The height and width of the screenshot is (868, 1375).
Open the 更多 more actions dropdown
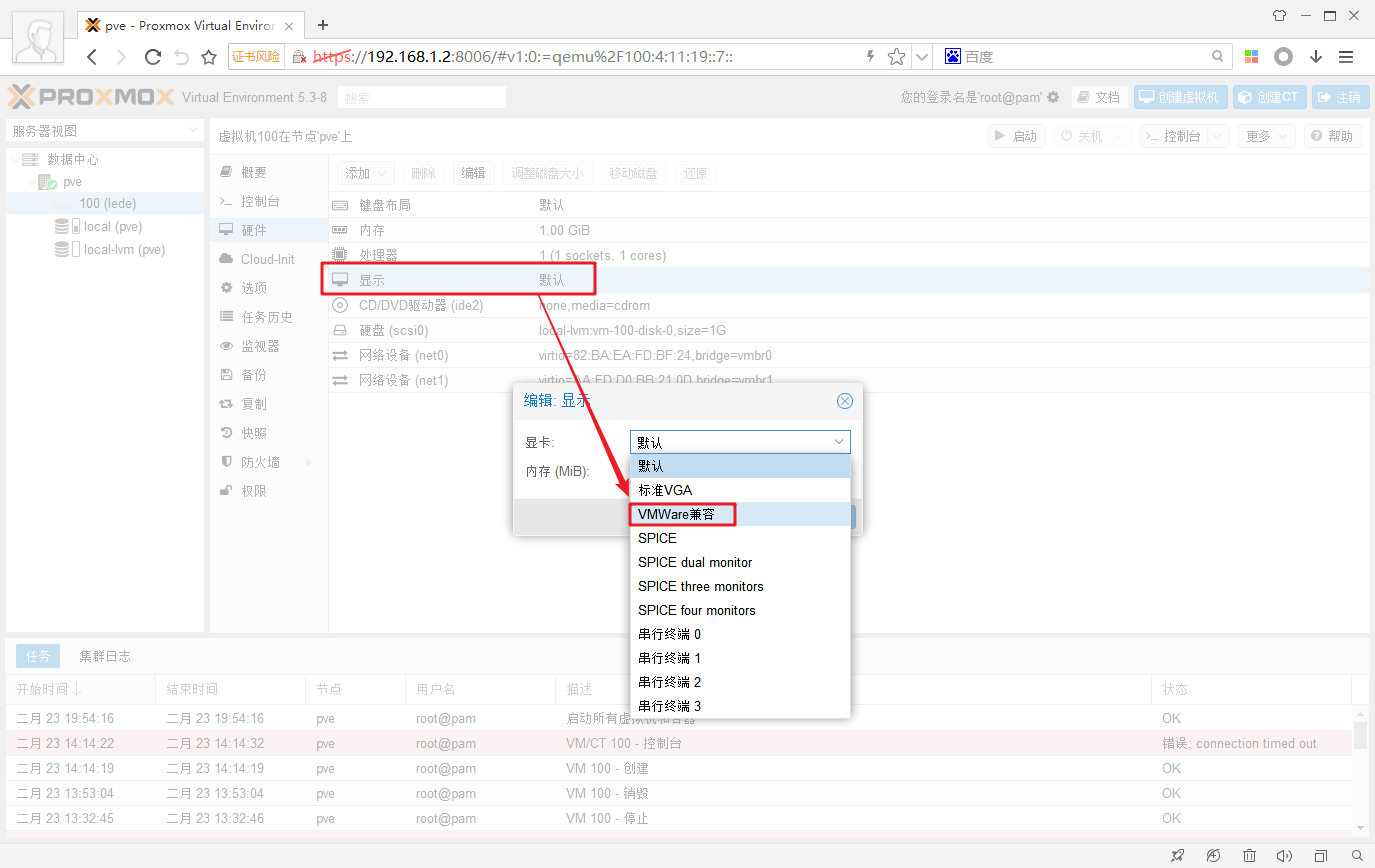click(x=1266, y=136)
